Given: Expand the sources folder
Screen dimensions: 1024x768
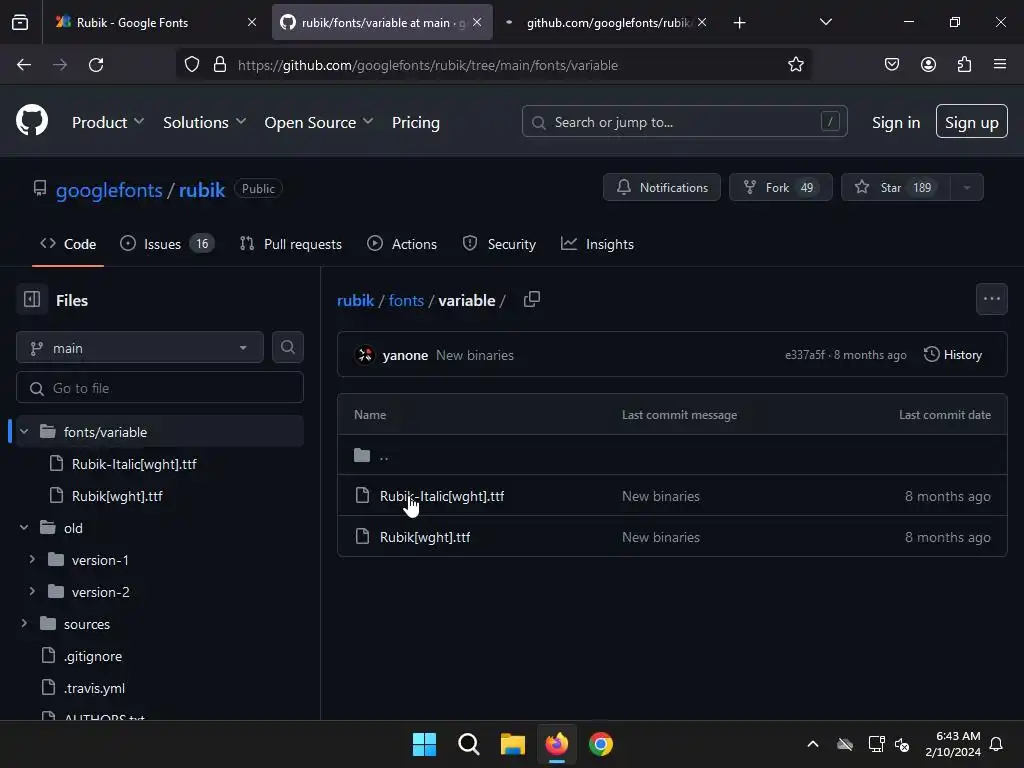Looking at the screenshot, I should (24, 624).
